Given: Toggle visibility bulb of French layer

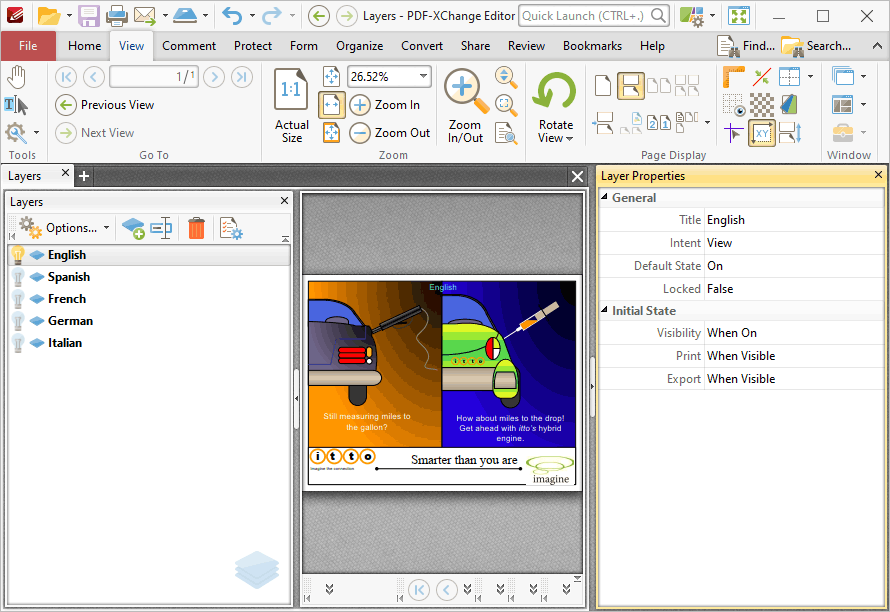Looking at the screenshot, I should pyautogui.click(x=18, y=299).
